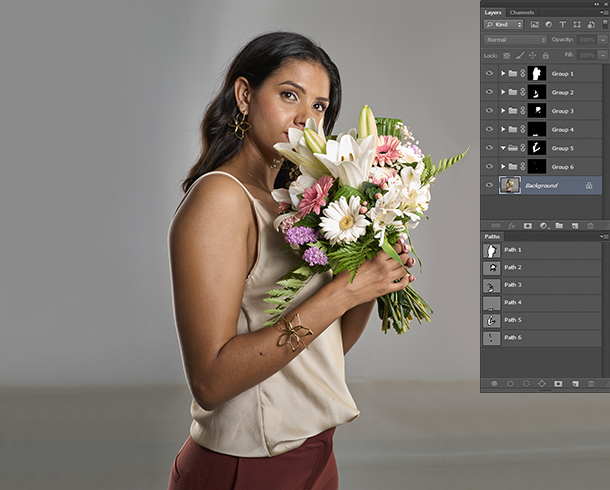The height and width of the screenshot is (490, 610).
Task: Select Path 3 in Paths panel
Action: [542, 285]
